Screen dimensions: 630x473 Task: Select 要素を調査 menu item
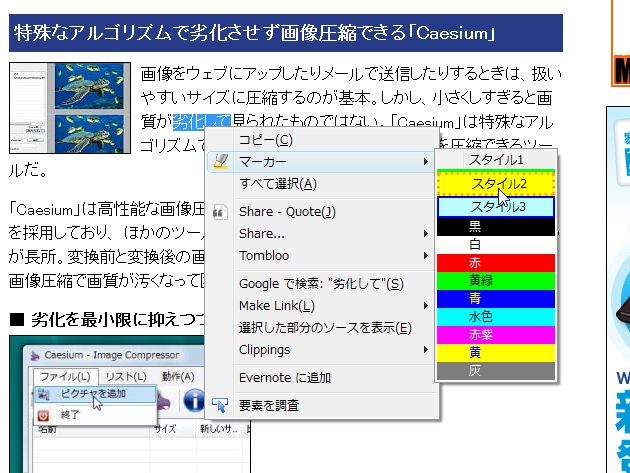(x=321, y=405)
